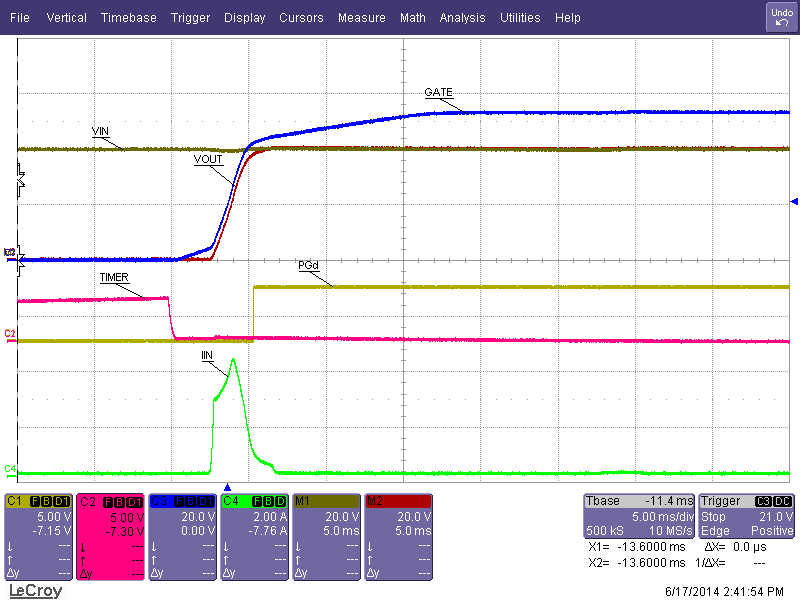Open the C2 channel descriptor box
Viewport: 800px width, 600px height.
[110, 536]
